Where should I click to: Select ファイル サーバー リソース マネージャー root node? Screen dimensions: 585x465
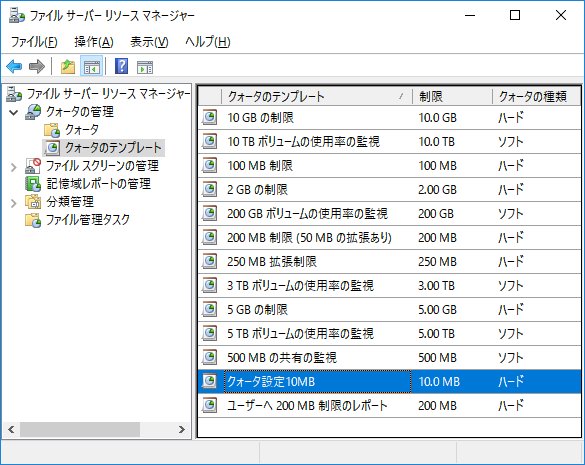pos(108,94)
